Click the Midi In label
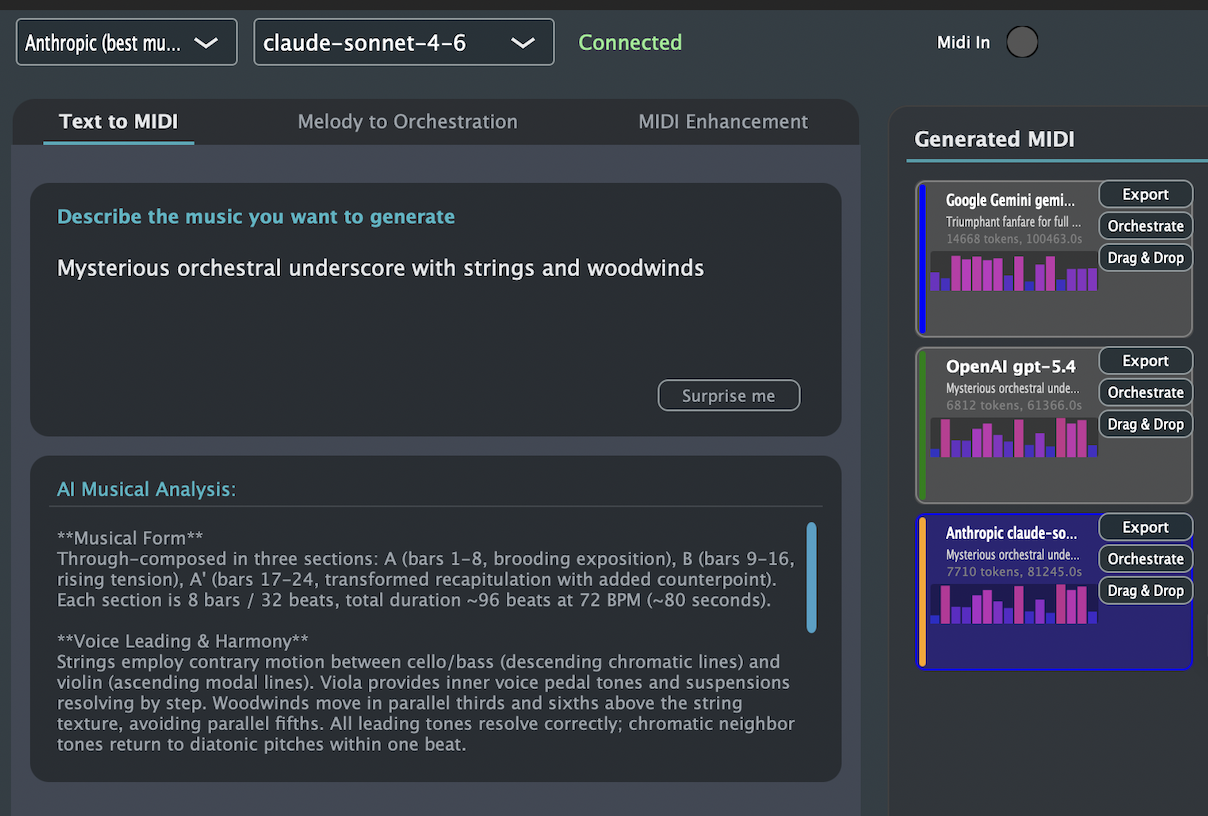 963,42
